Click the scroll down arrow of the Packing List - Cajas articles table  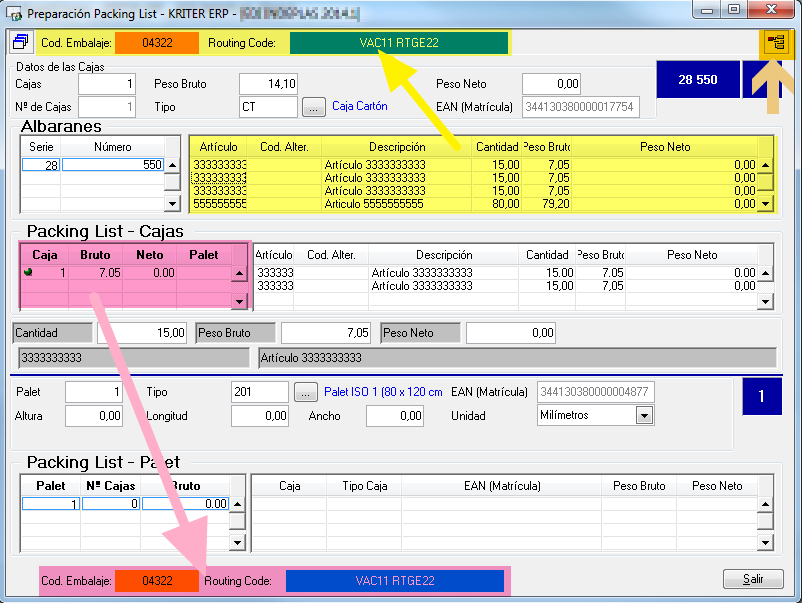766,302
